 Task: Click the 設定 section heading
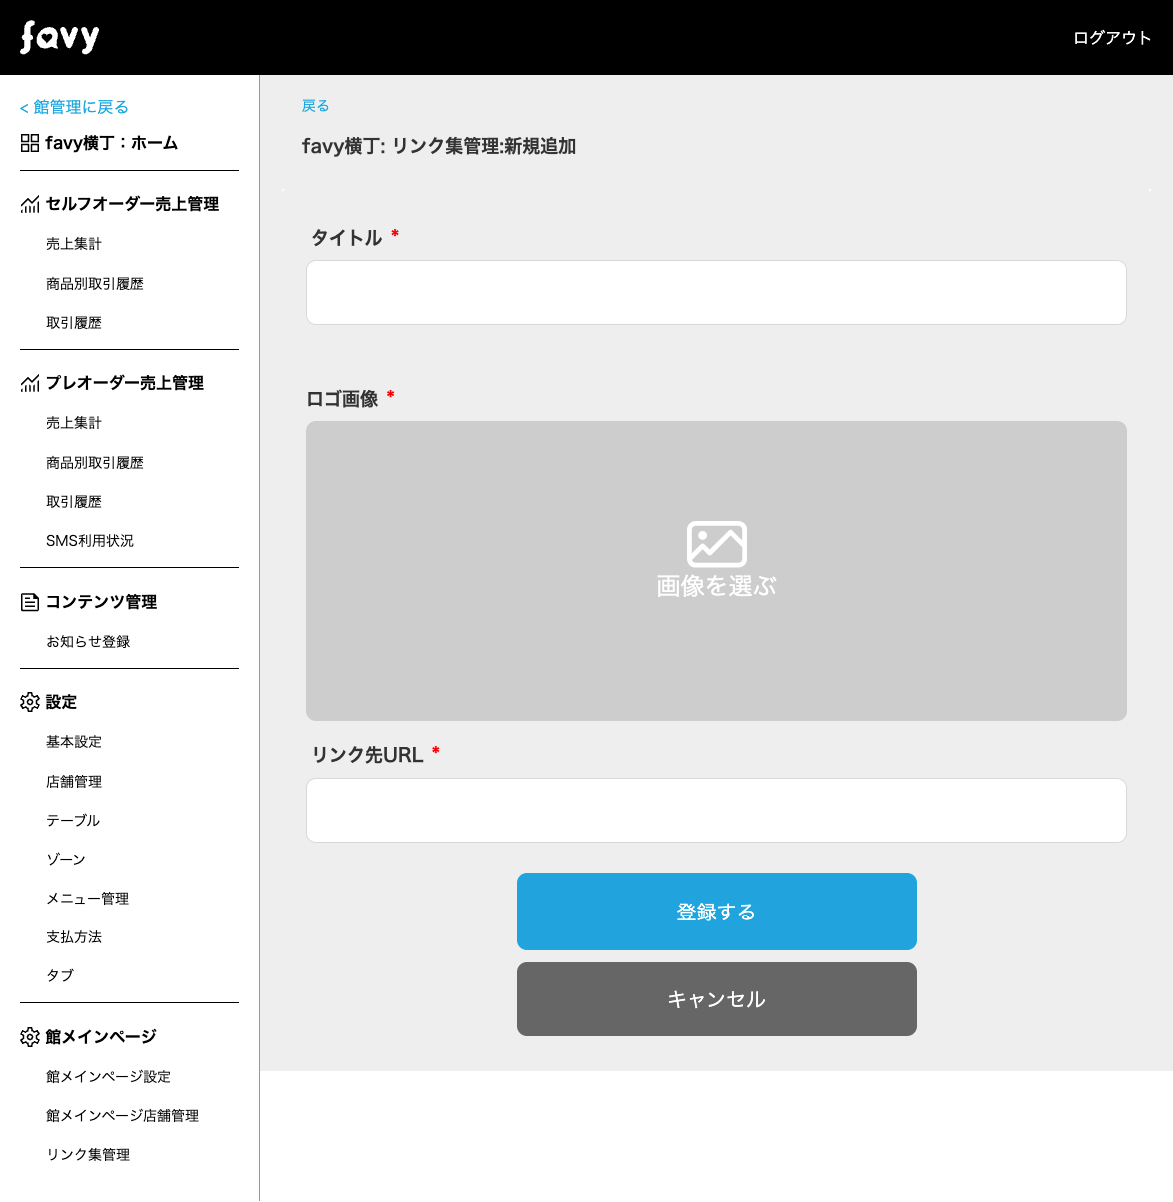pos(61,702)
